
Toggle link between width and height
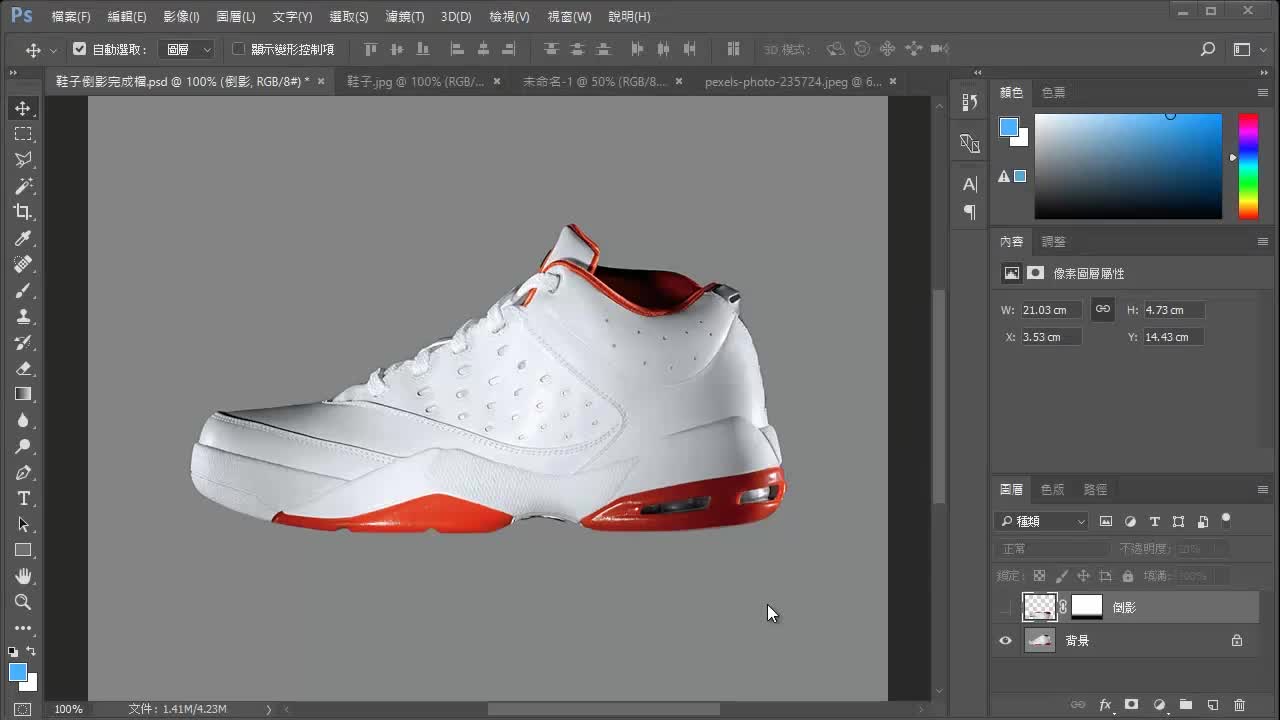1102,310
